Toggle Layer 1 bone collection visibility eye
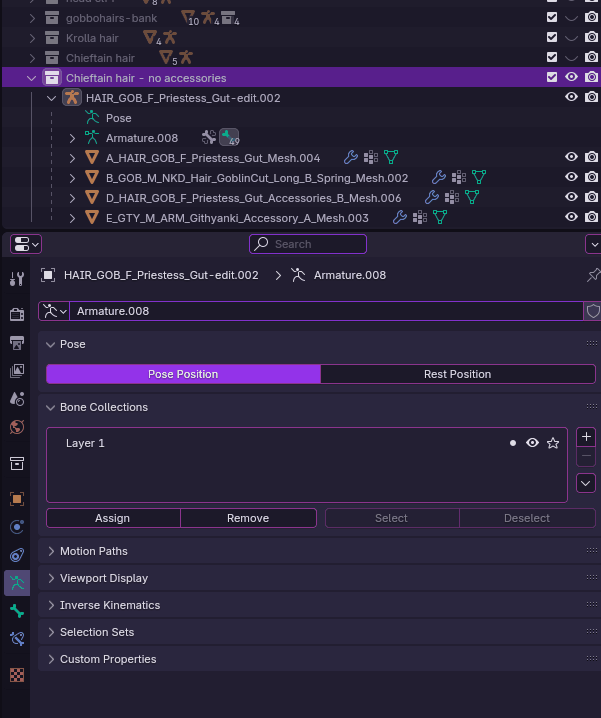Viewport: 601px width, 718px height. [x=532, y=443]
